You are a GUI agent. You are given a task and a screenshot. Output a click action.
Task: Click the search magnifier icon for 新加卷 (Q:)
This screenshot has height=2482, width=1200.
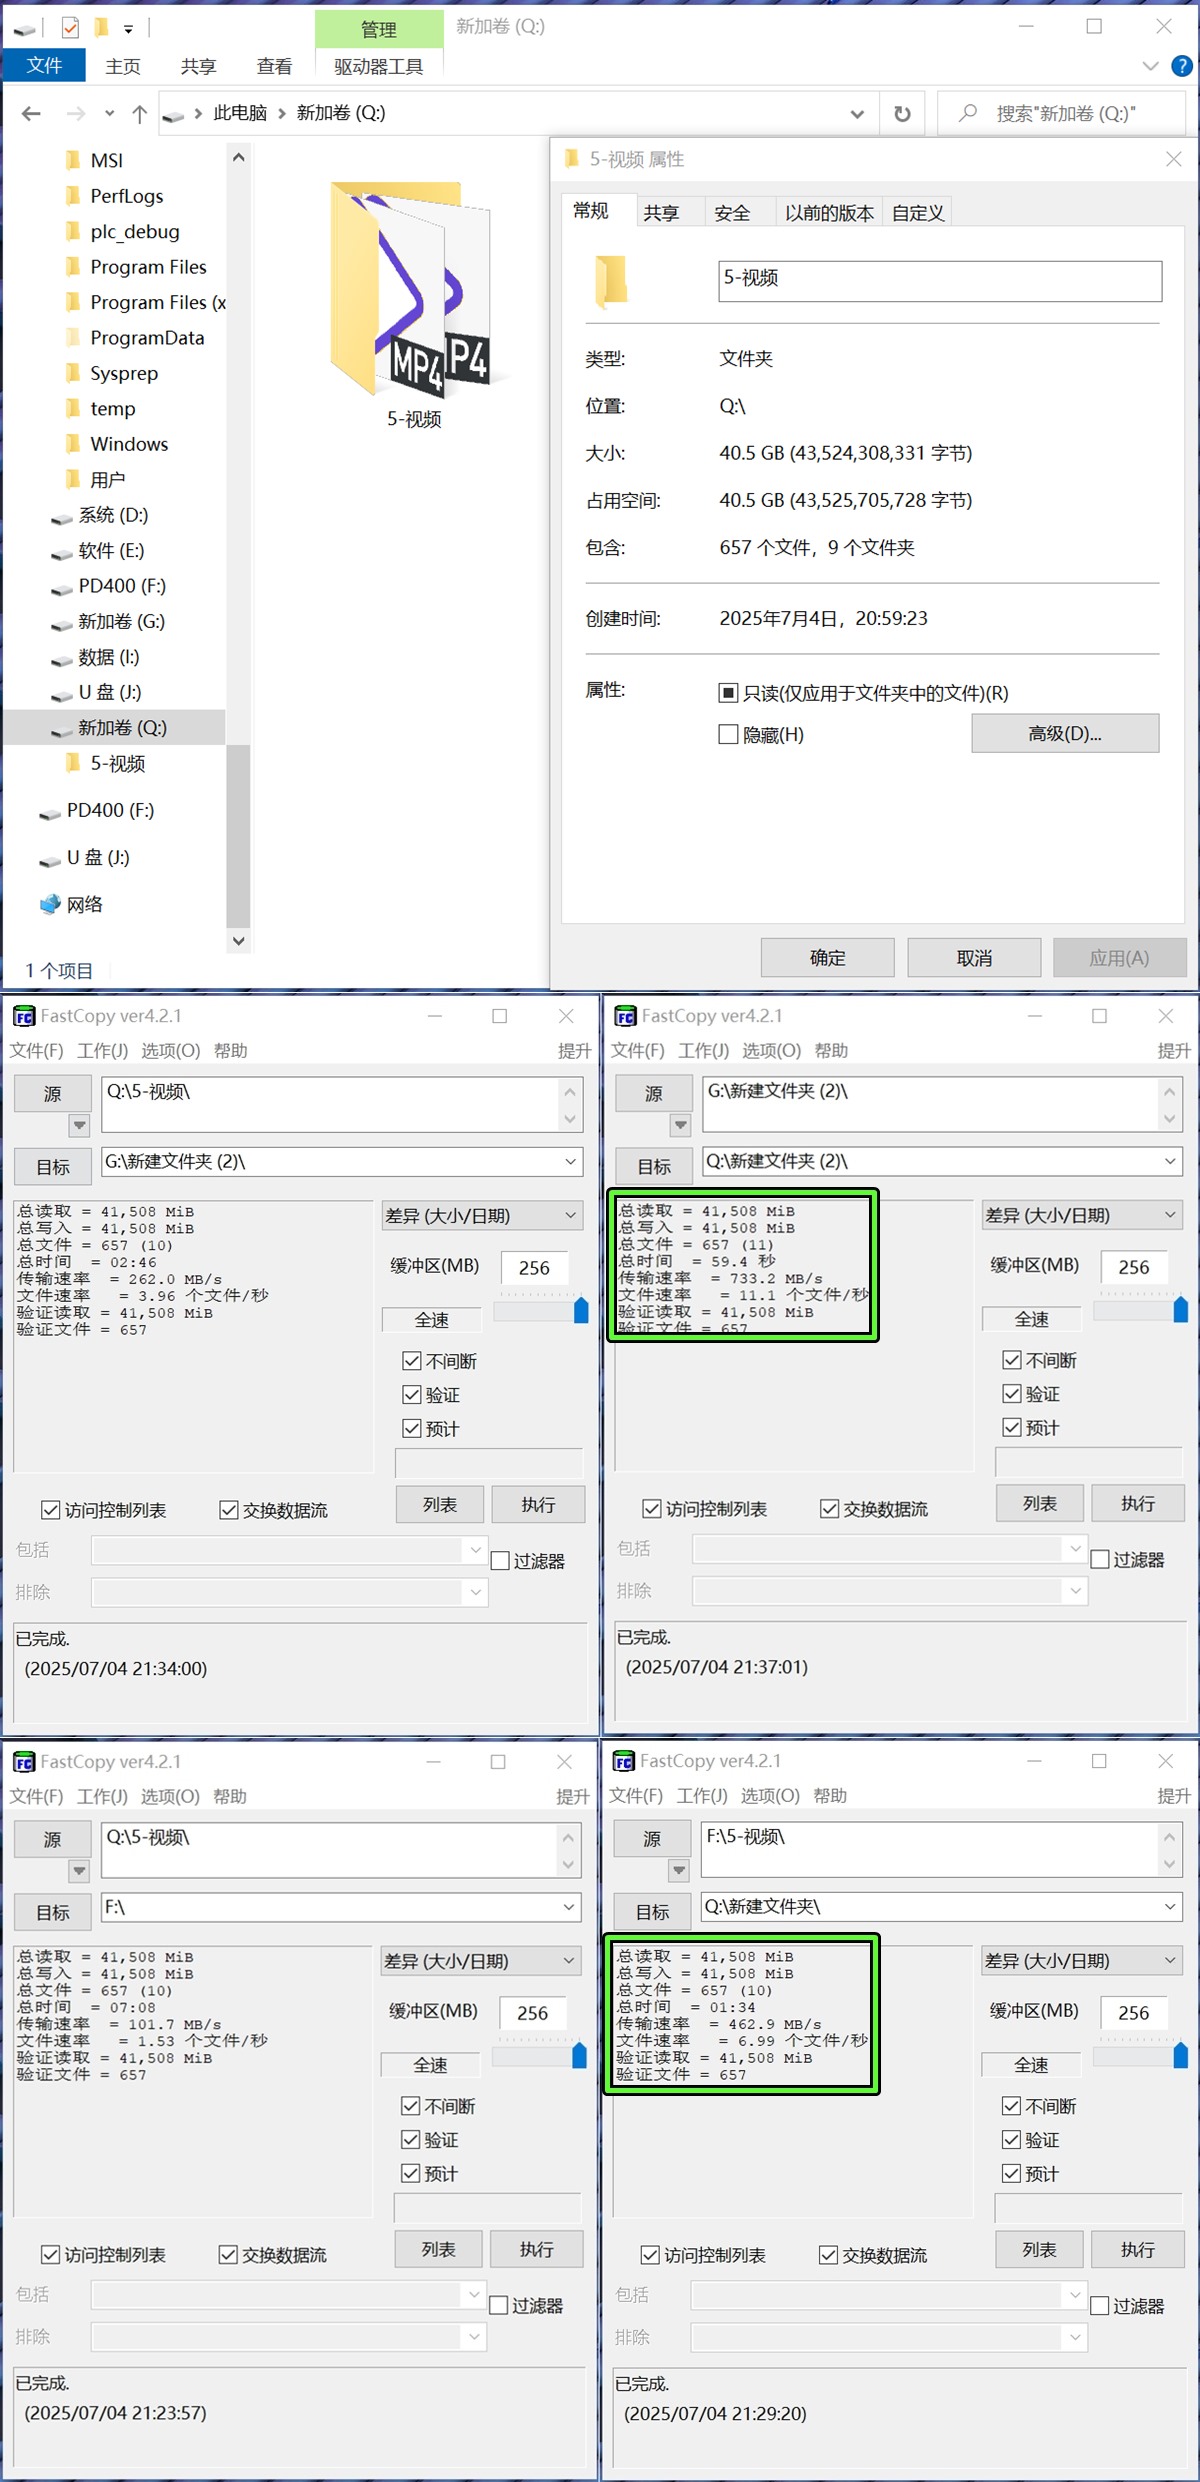tap(968, 113)
